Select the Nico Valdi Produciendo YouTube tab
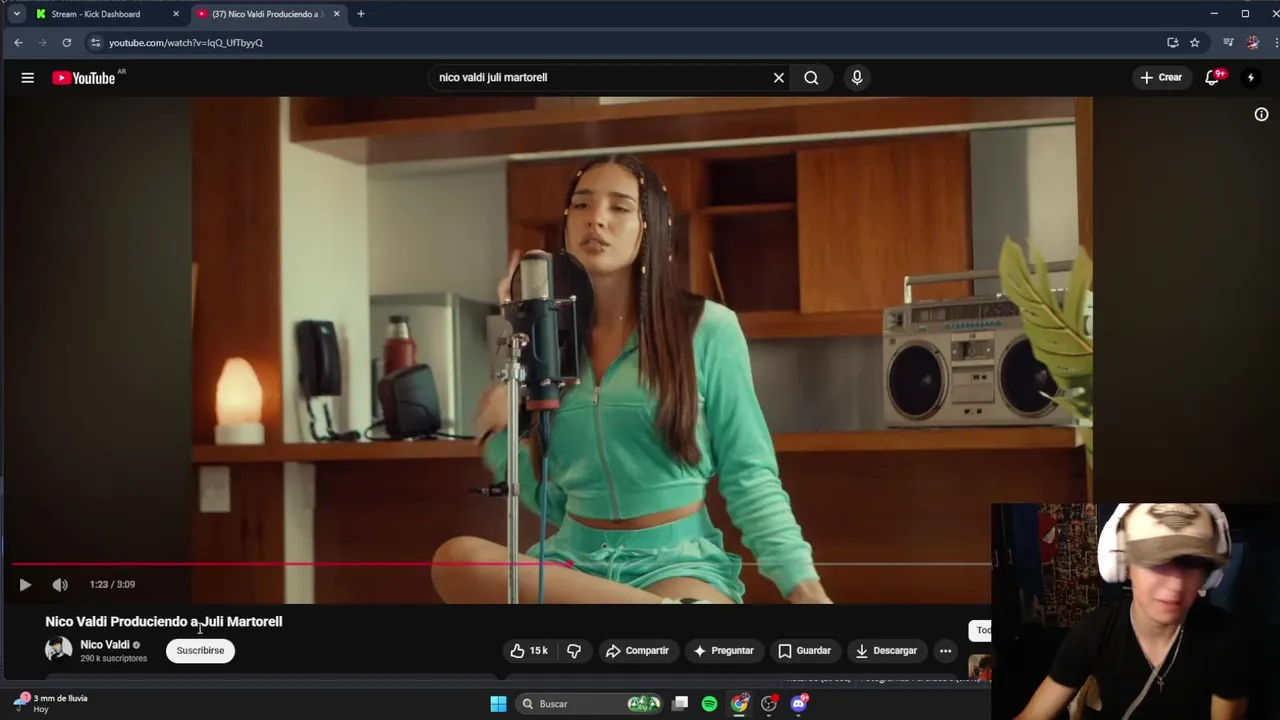Image resolution: width=1280 pixels, height=720 pixels. 265,14
